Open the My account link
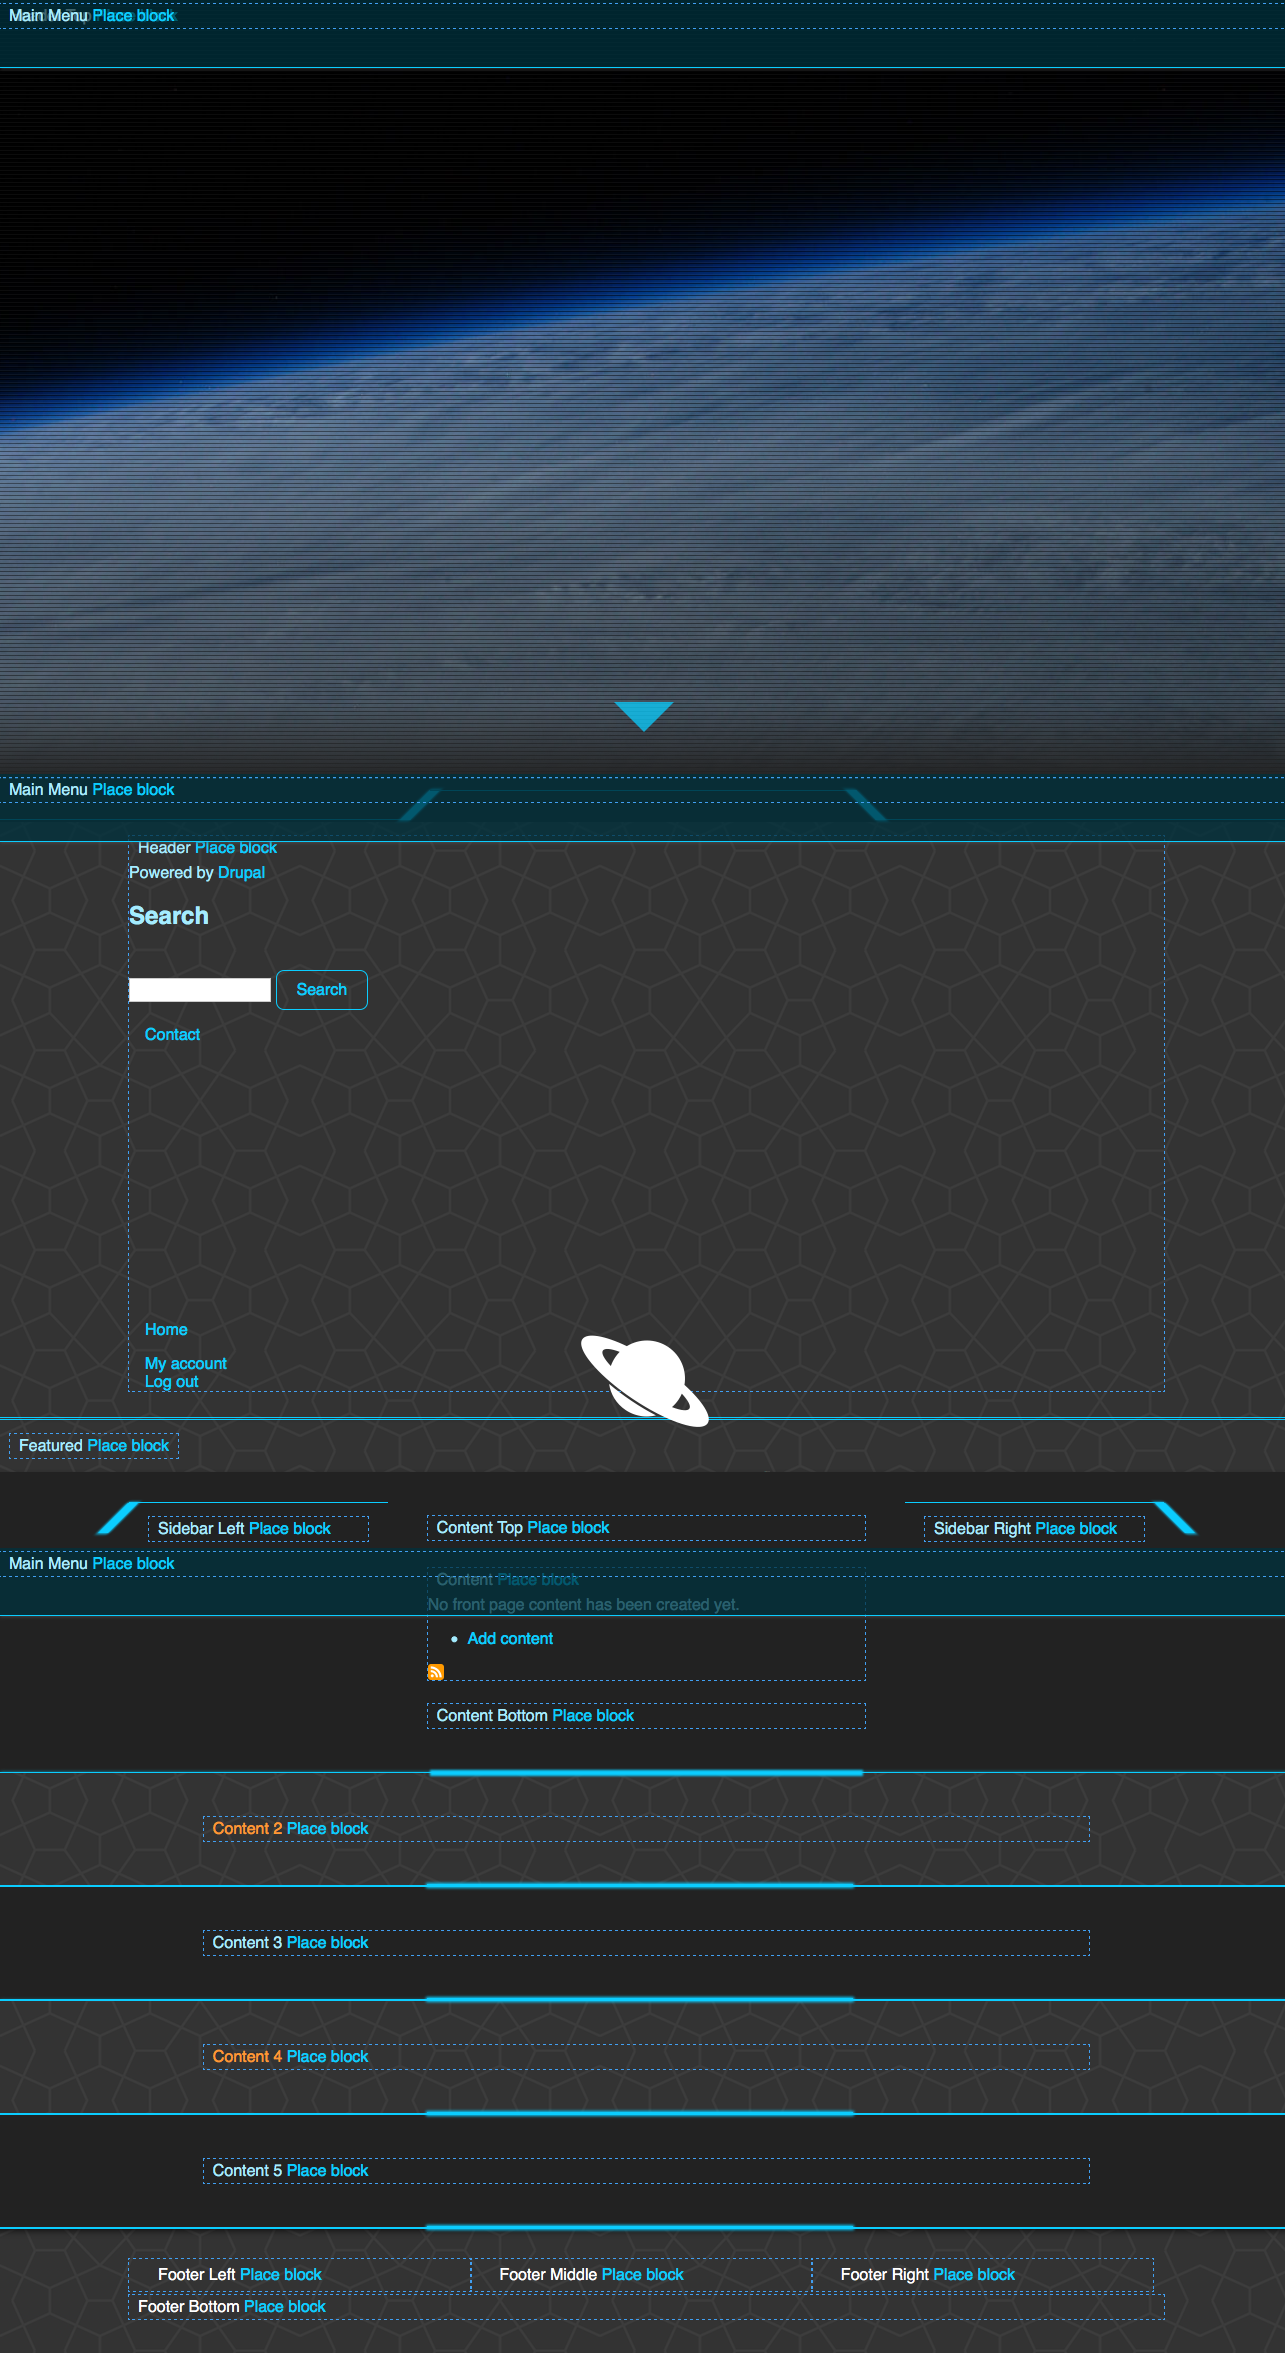 pyautogui.click(x=186, y=1363)
